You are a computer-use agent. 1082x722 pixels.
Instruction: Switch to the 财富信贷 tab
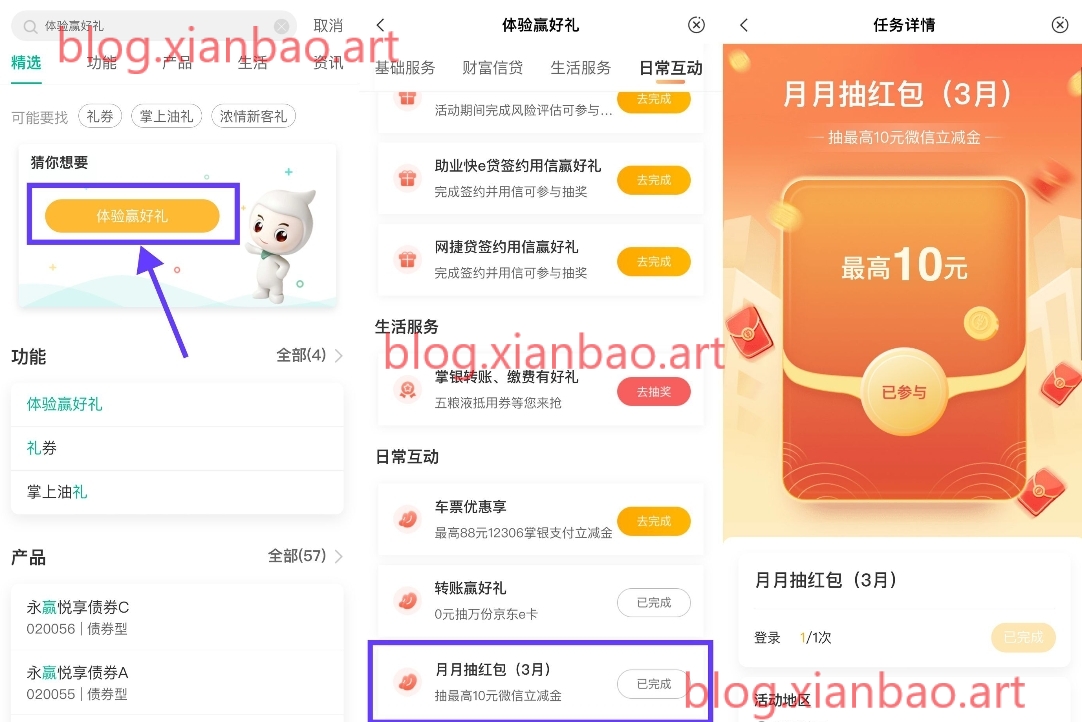[493, 68]
